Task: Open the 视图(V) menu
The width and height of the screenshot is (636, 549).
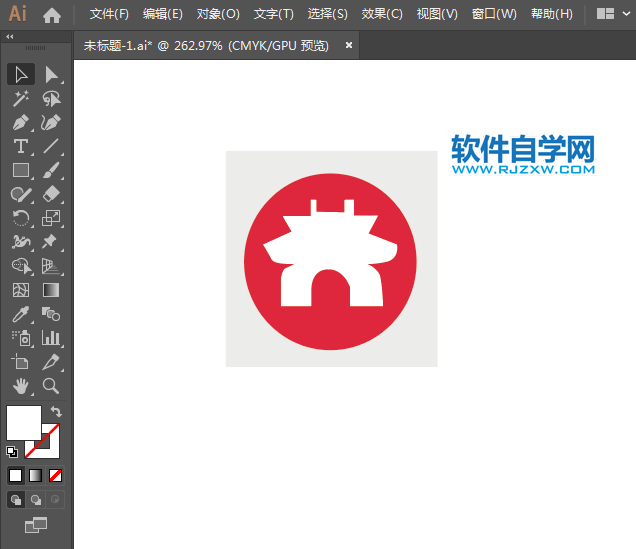Action: [437, 14]
